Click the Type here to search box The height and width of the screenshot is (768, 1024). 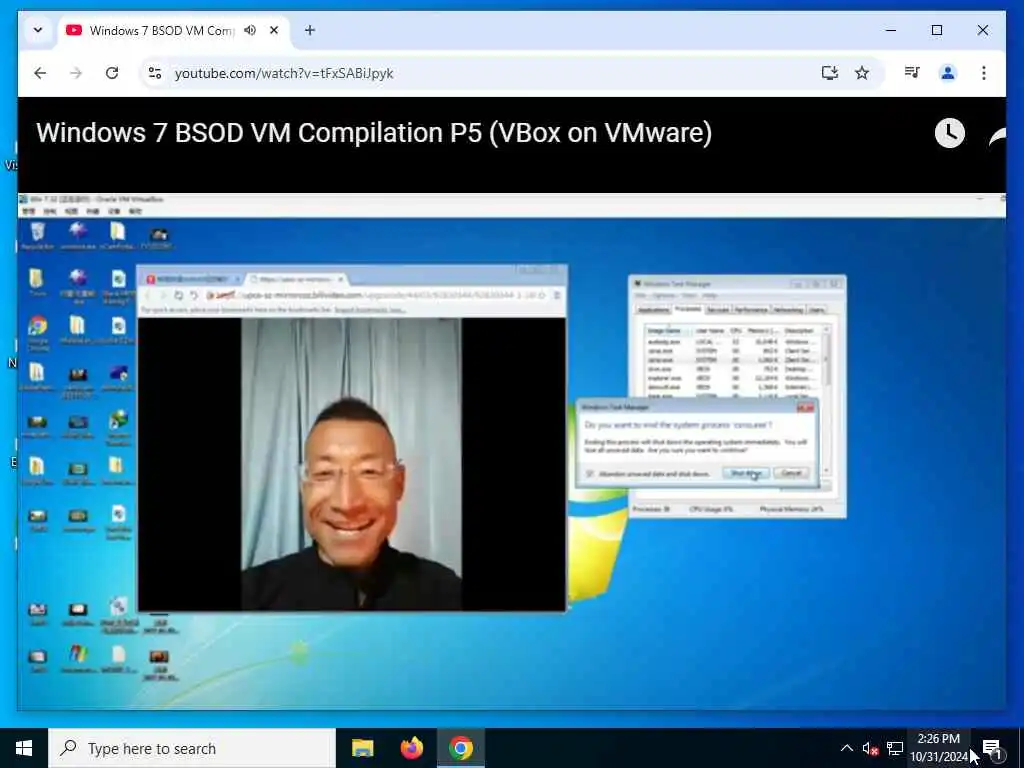[192, 748]
